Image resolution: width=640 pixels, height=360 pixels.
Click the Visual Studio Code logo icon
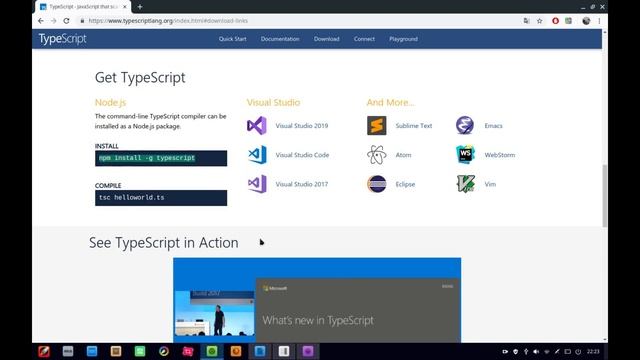257,155
